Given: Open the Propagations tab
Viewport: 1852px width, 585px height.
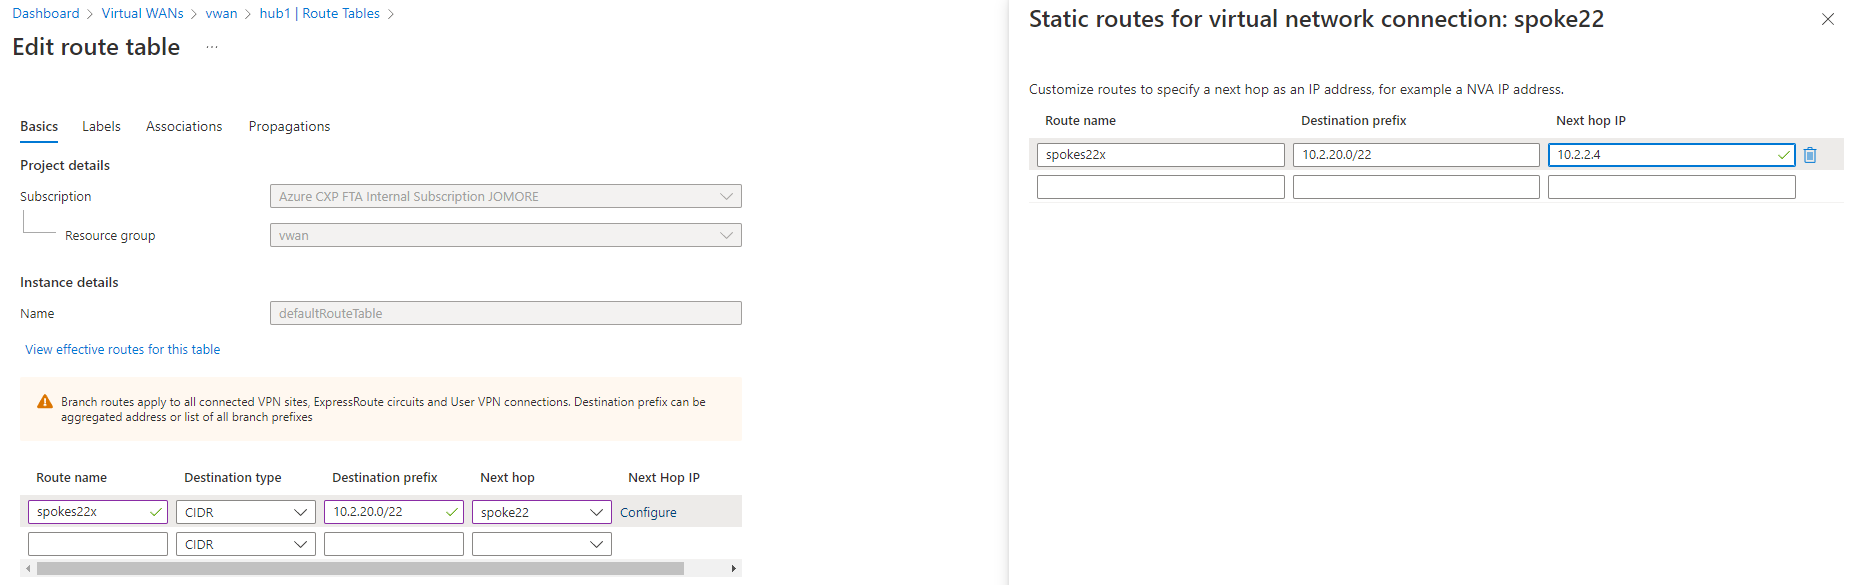Looking at the screenshot, I should point(289,126).
